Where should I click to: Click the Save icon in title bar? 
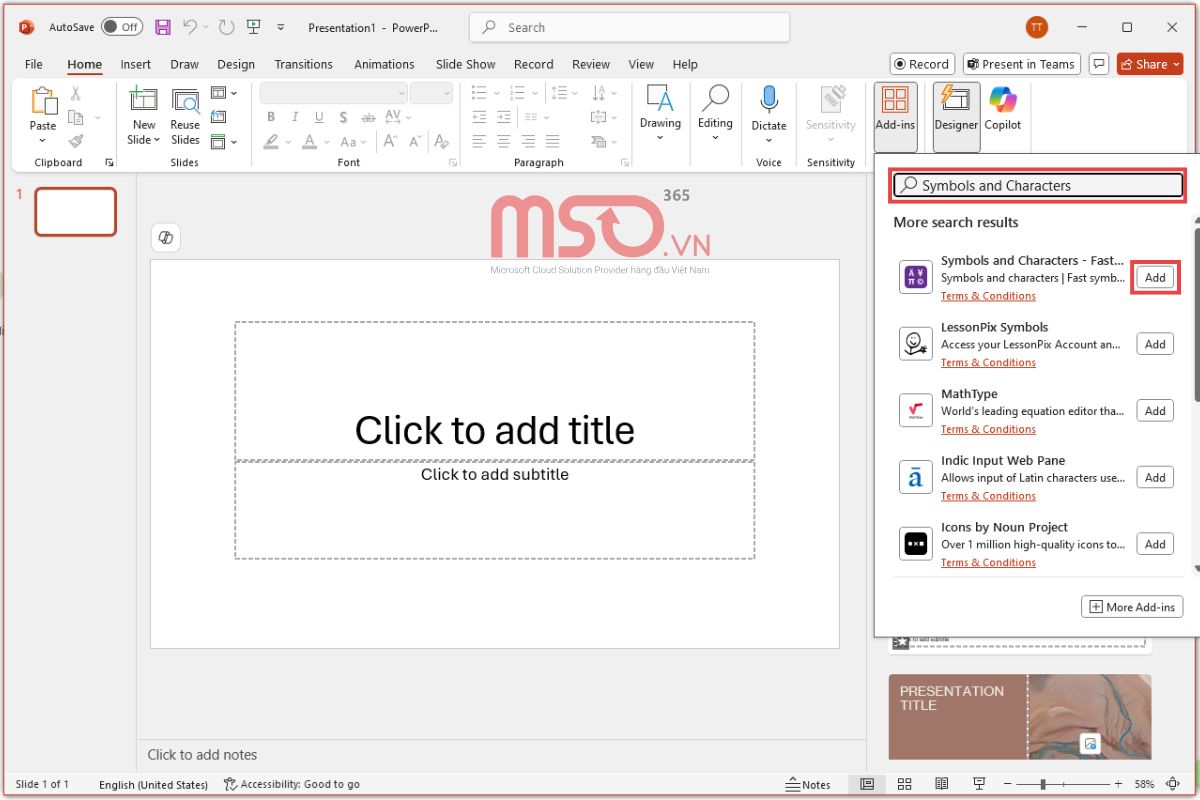tap(163, 27)
